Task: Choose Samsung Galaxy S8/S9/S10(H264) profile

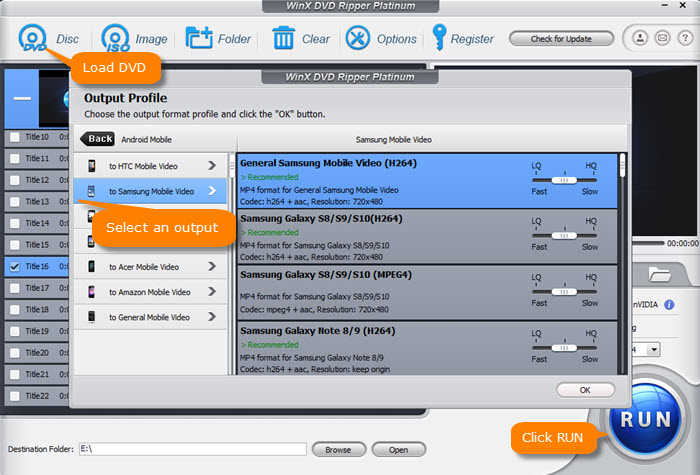Action: pos(427,236)
